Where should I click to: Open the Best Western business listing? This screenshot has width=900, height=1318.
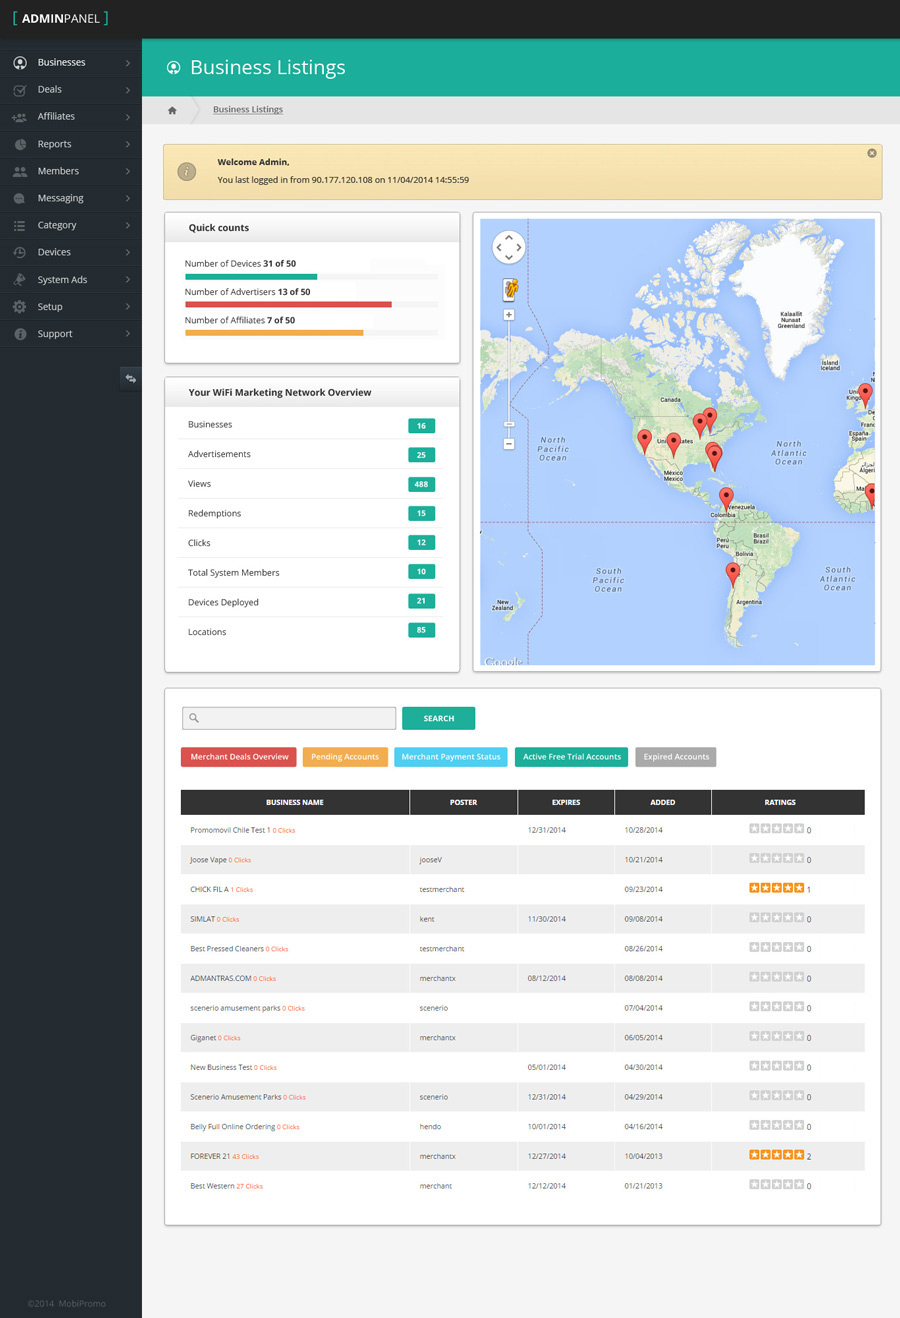(x=212, y=1186)
